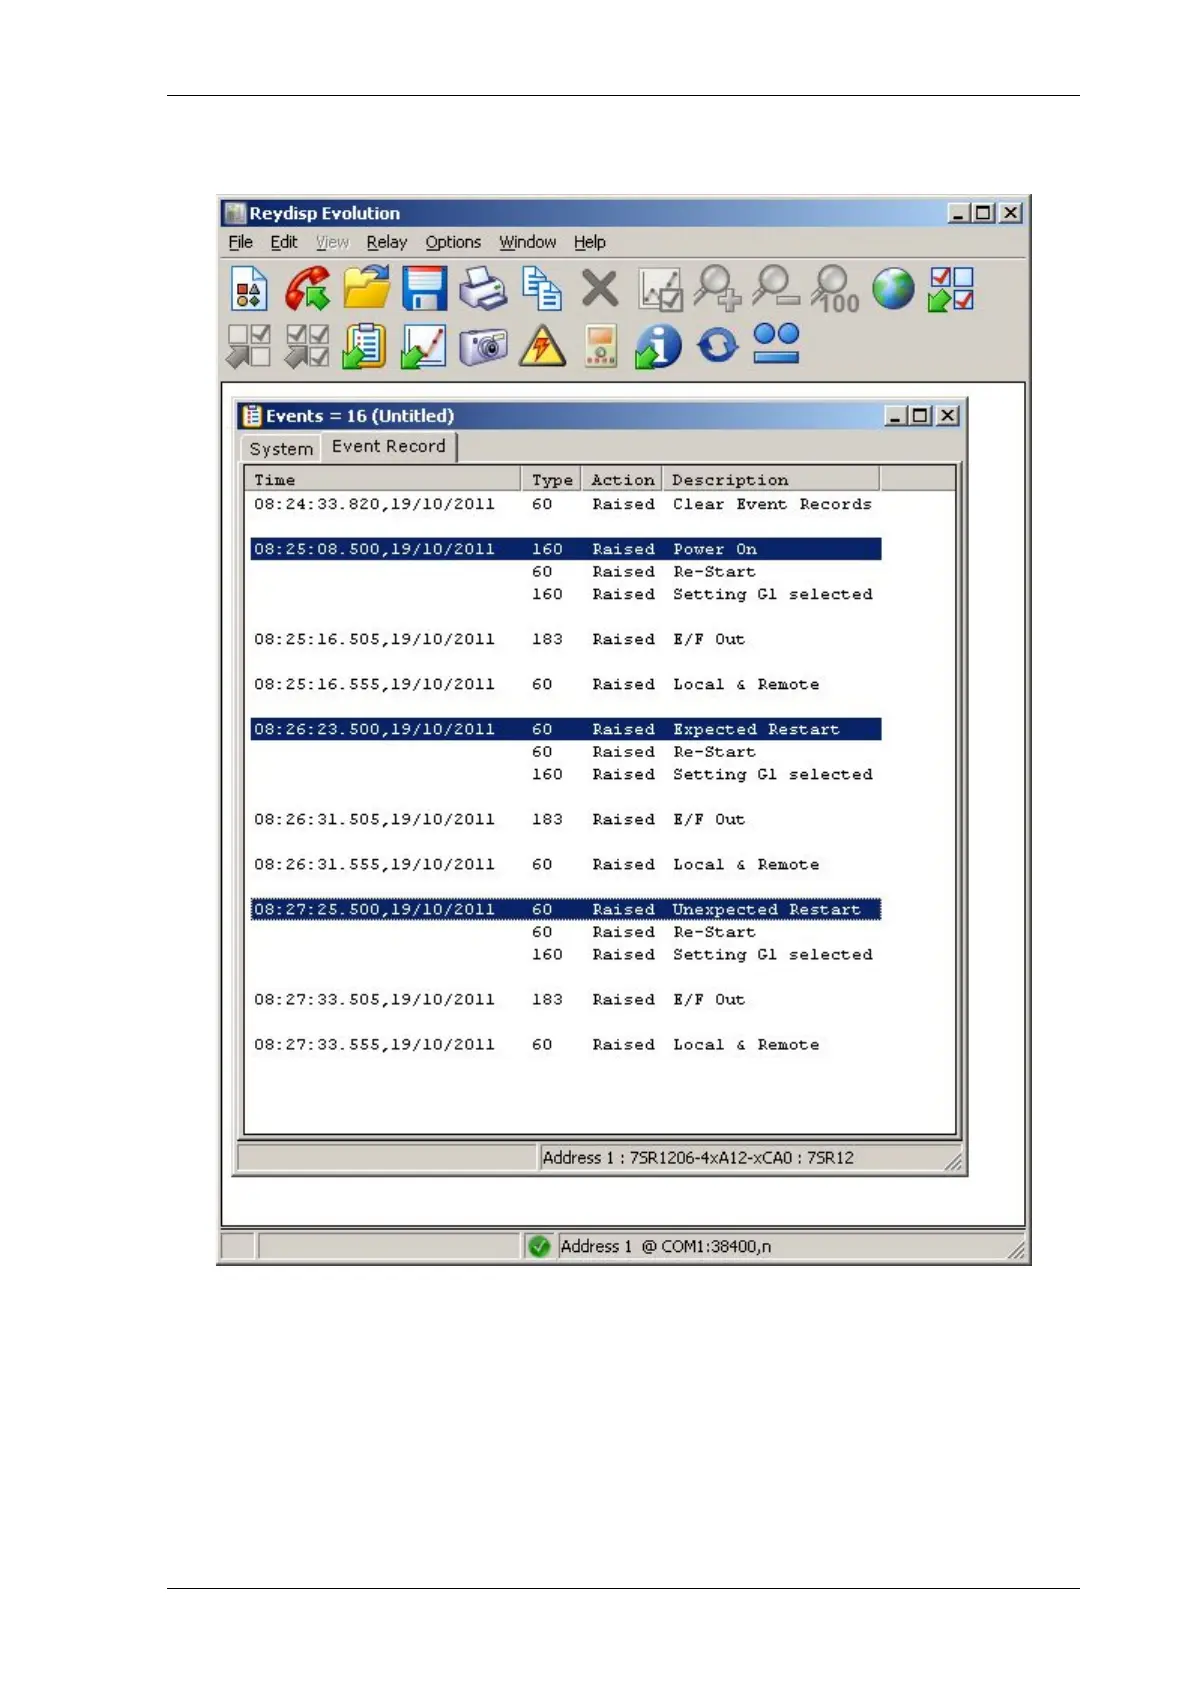Print with the printer toolbar icon
Screen dimensions: 1191x1684
[x=483, y=289]
